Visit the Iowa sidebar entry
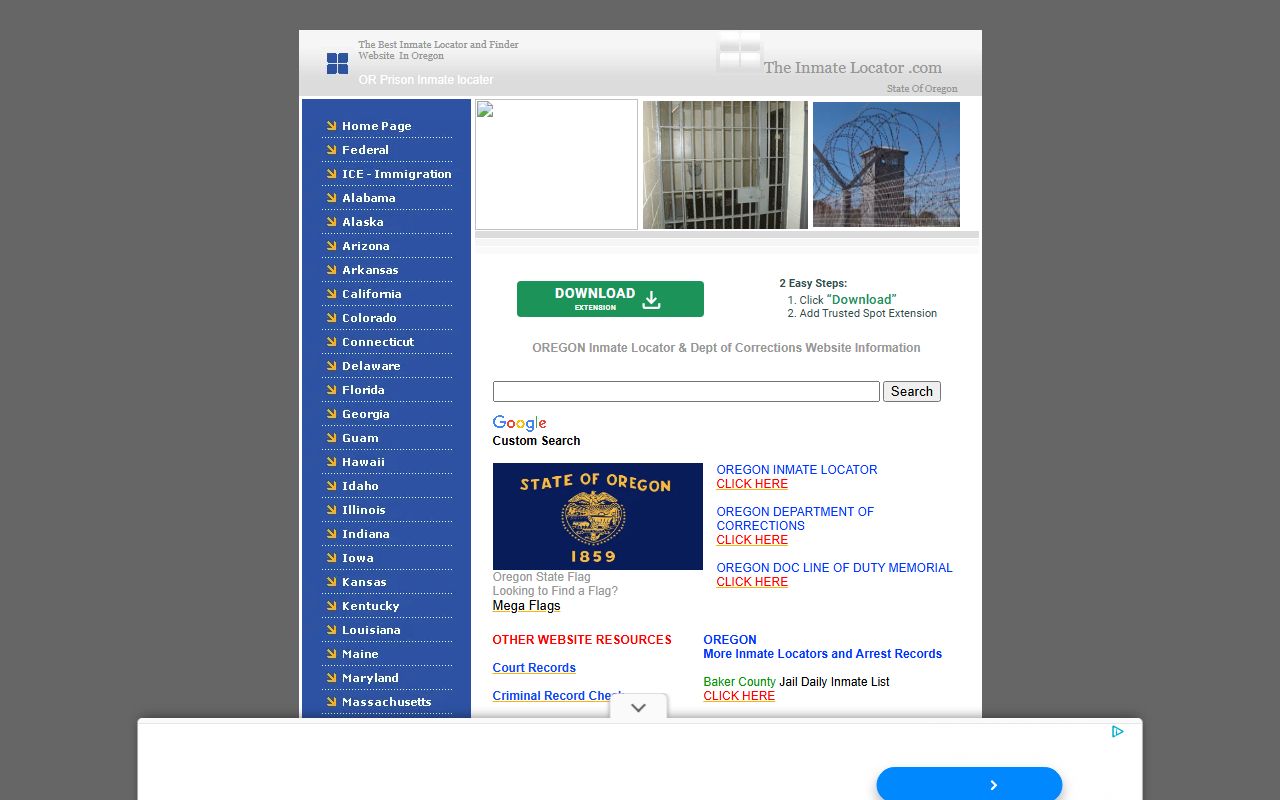1280x800 pixels. [x=357, y=558]
